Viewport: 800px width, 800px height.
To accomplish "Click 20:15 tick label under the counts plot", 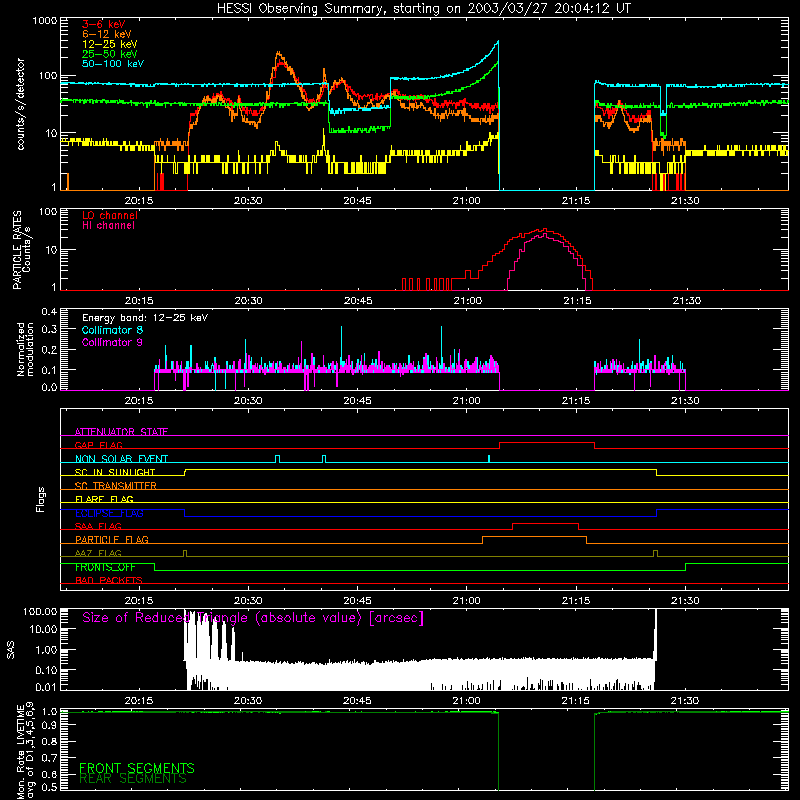I will pos(139,201).
